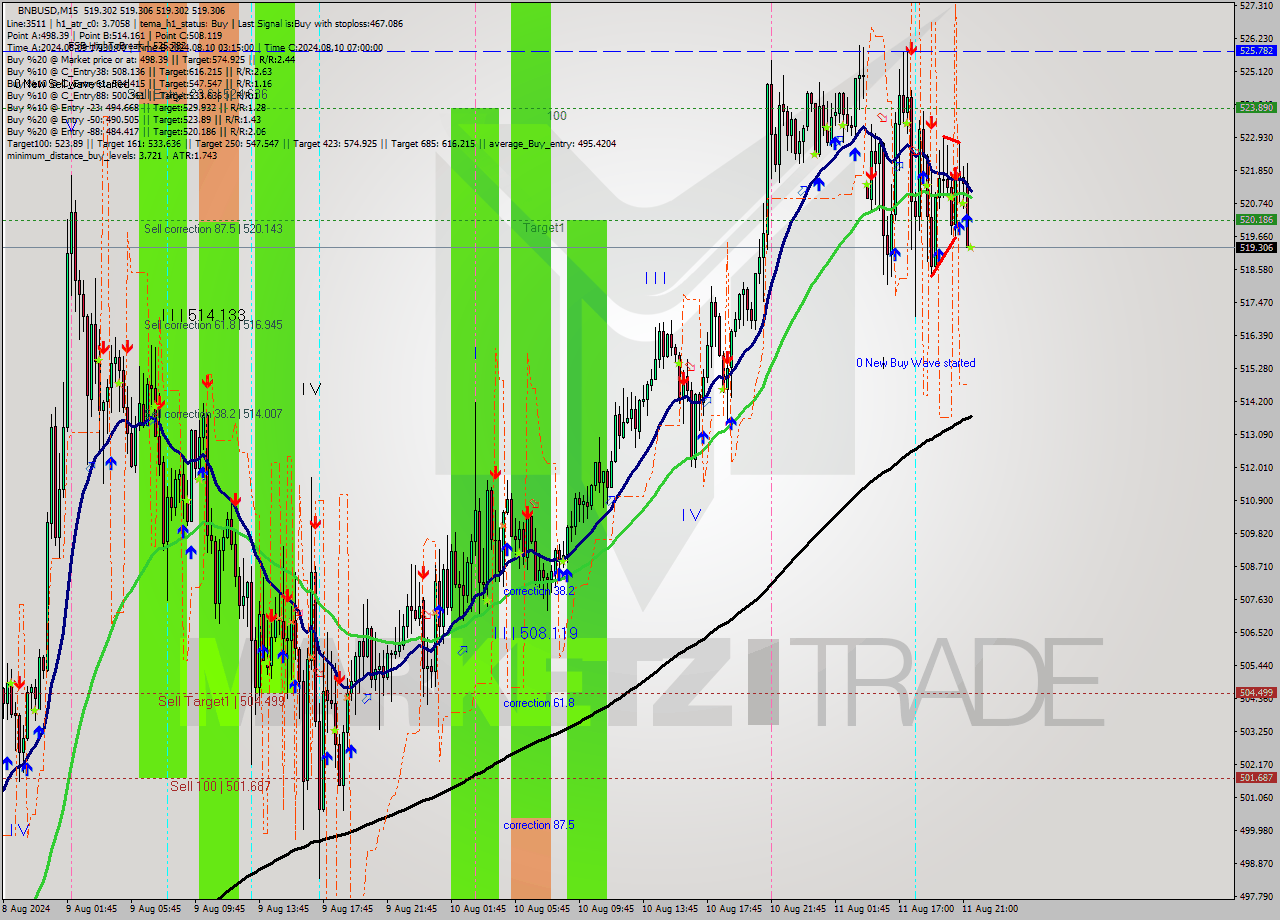
Task: Select the 'I I I 514.133' wave label
Action: click(203, 314)
